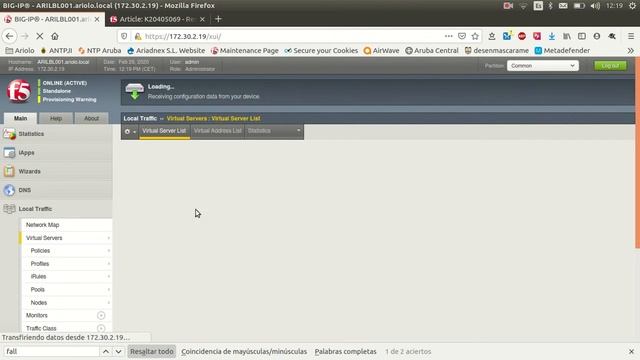This screenshot has width=640, height=360.
Task: Open AirWave bookmark
Action: [382, 51]
